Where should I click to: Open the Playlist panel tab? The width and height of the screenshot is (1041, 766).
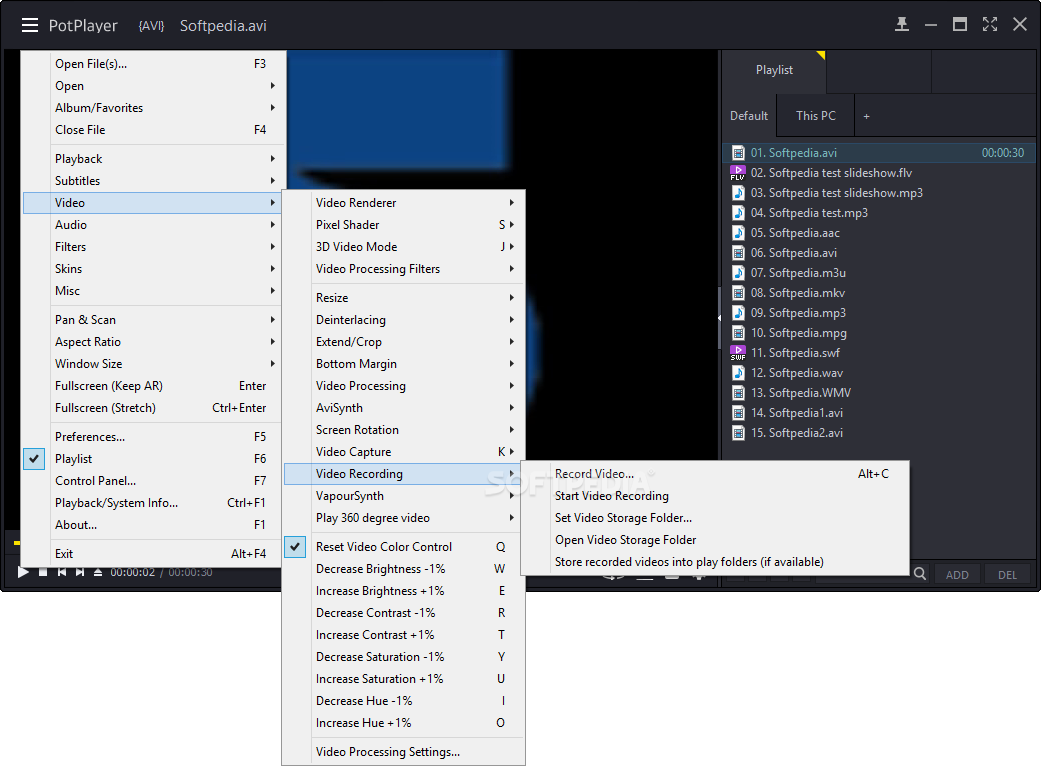[774, 70]
